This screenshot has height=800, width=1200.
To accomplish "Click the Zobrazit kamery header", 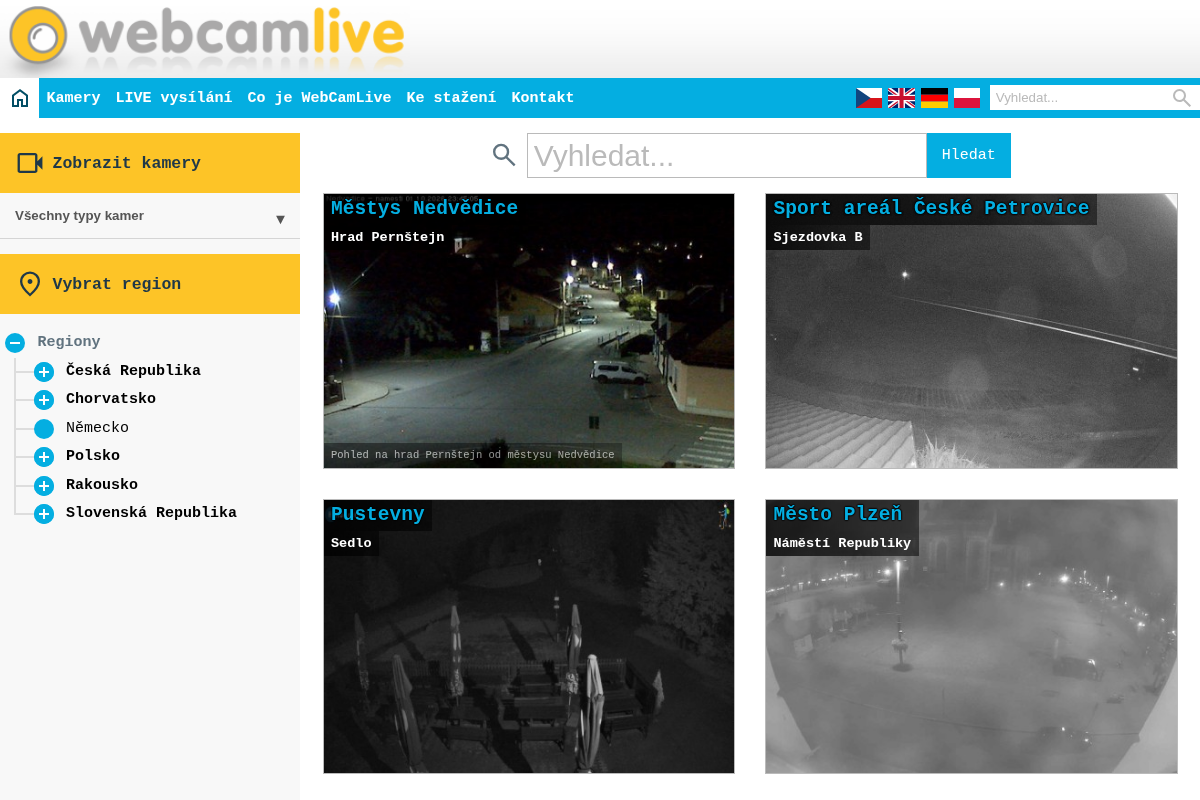I will pos(150,163).
